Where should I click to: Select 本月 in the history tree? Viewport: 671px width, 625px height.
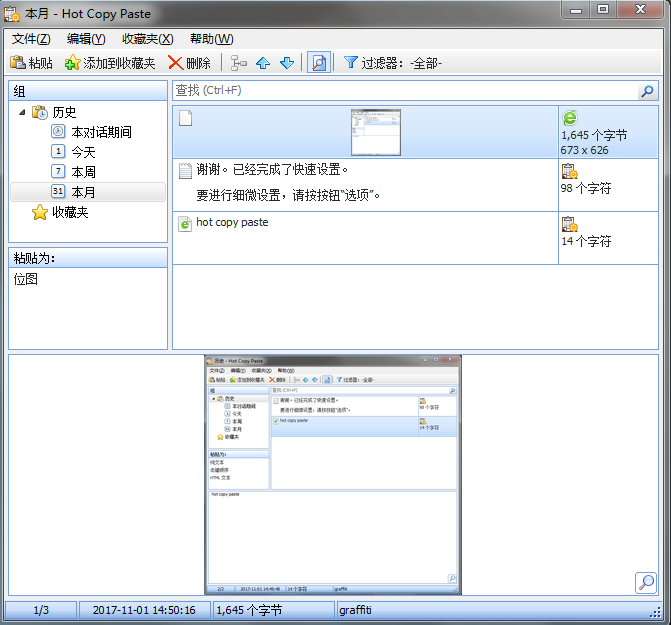click(x=88, y=192)
